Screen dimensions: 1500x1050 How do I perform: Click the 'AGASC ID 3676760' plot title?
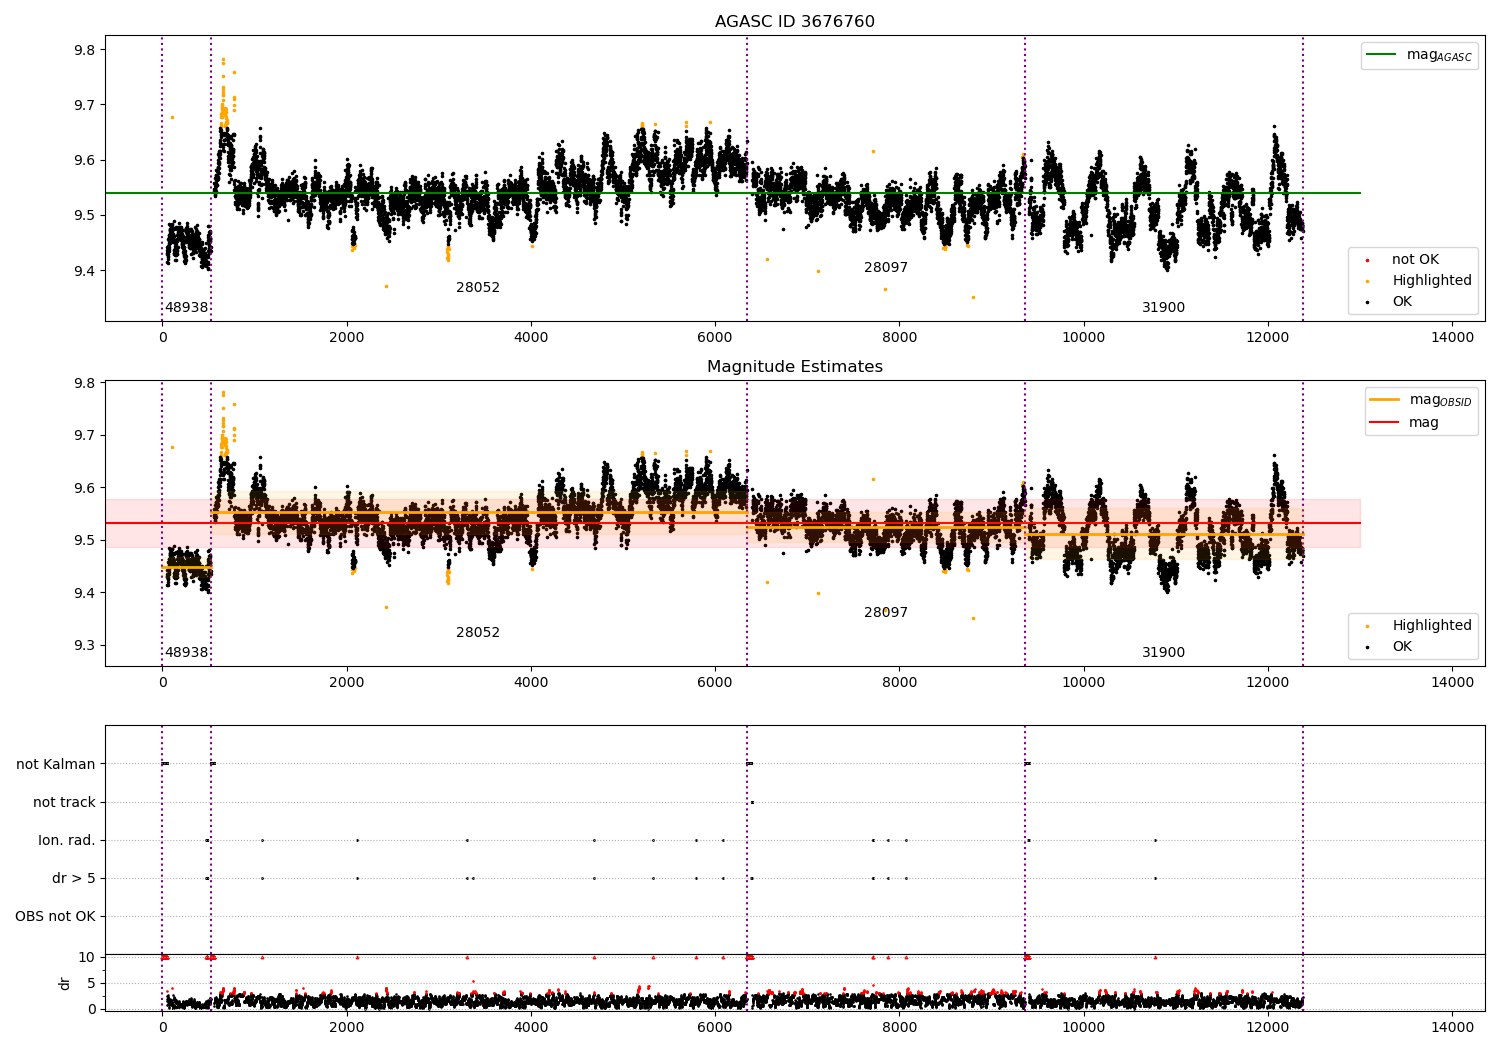point(794,21)
